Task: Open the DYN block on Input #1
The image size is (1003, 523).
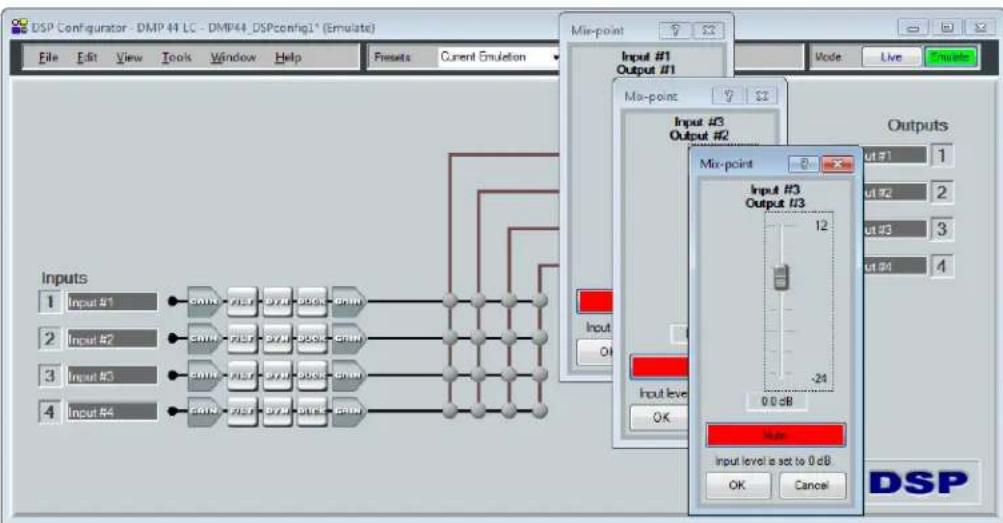Action: pyautogui.click(x=278, y=301)
